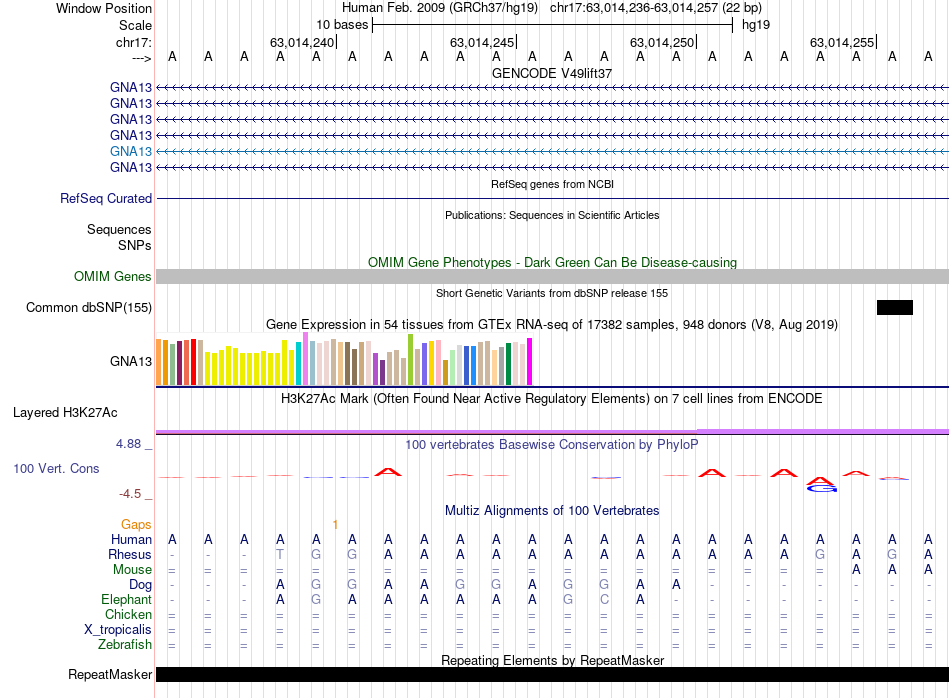Click the magenta last bar in the GTEx chart
This screenshot has width=950, height=698.
[530, 361]
